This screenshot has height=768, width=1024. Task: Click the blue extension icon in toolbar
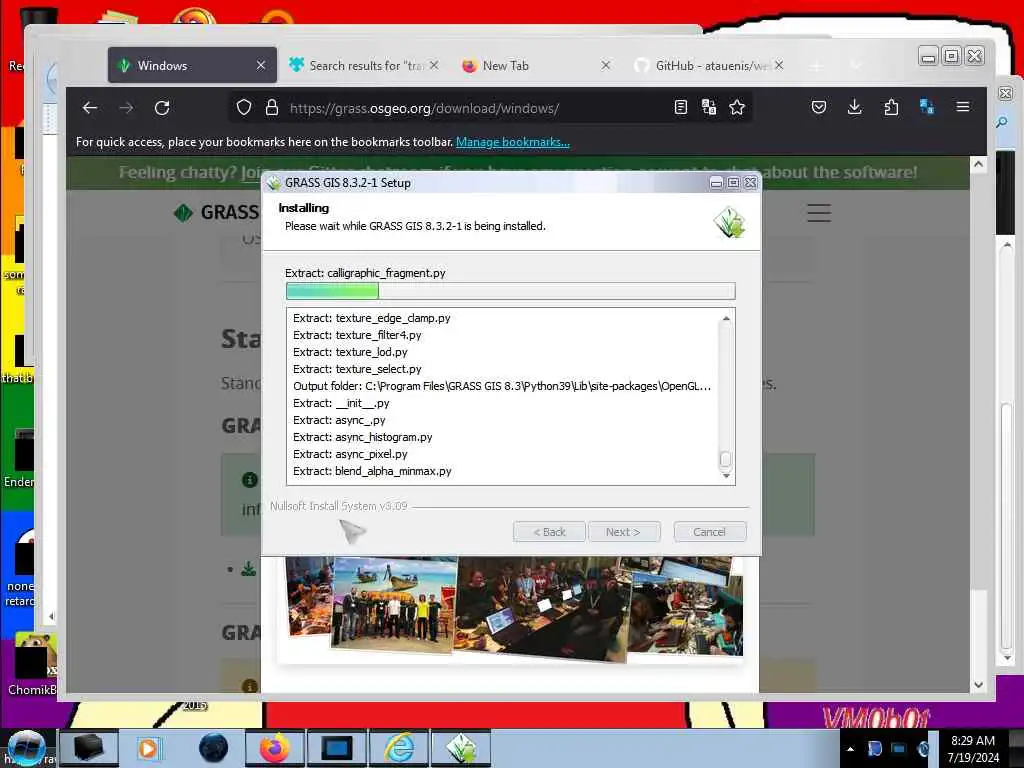[927, 106]
